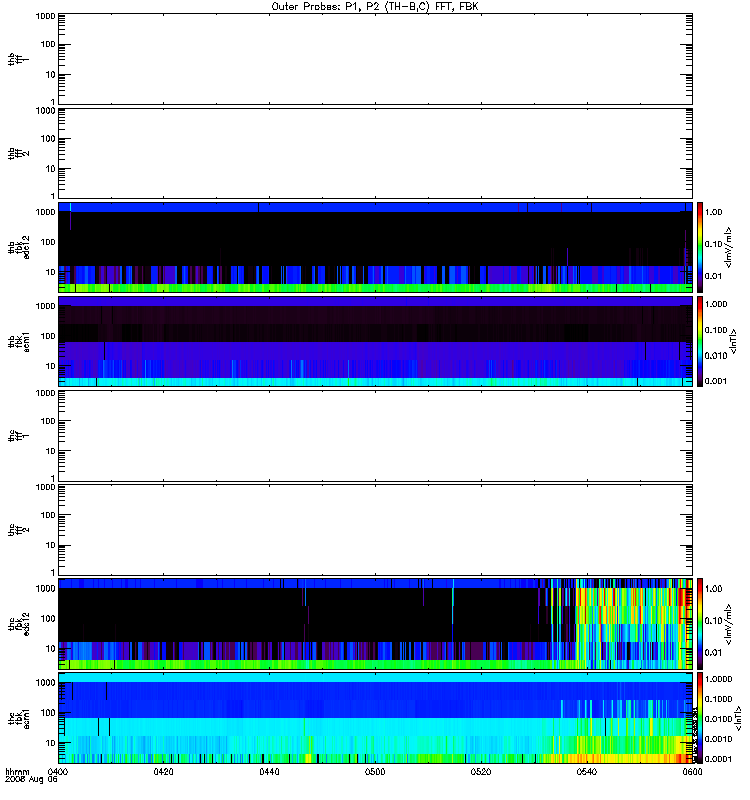Click the '100' y-axis label of thb fbk scm1 panel

48,336
